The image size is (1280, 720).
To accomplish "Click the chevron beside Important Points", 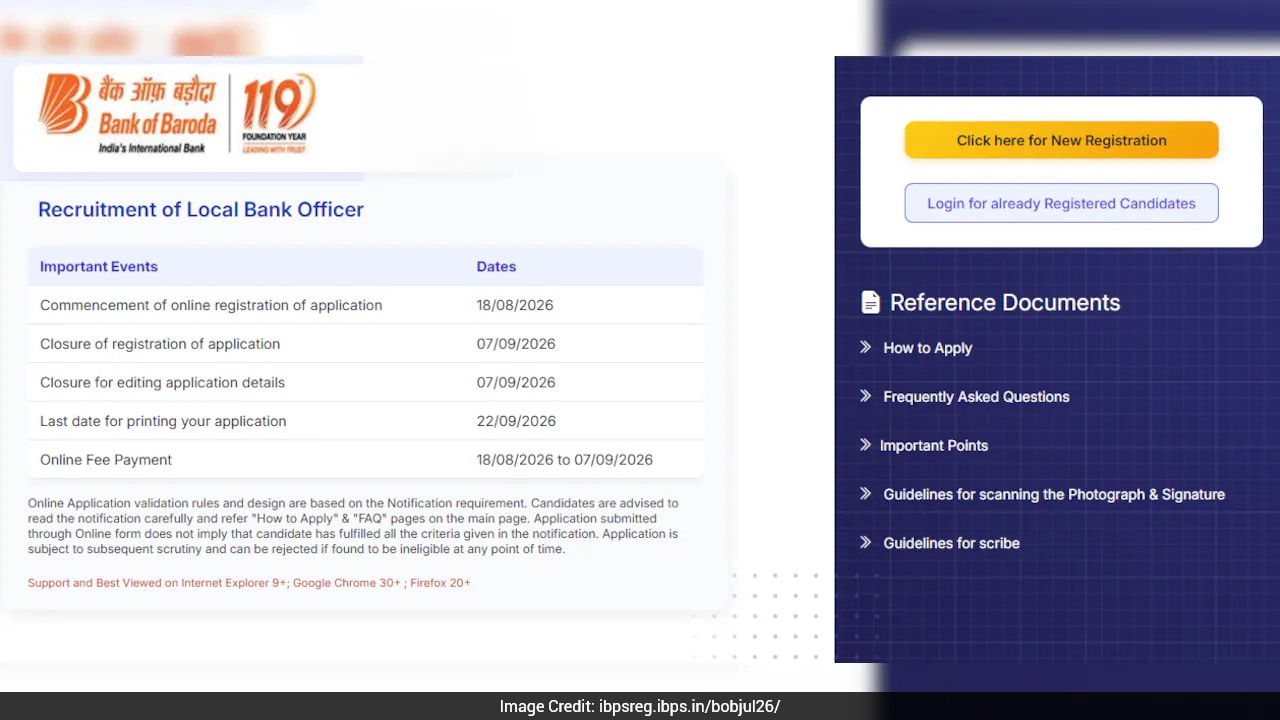I will 865,445.
